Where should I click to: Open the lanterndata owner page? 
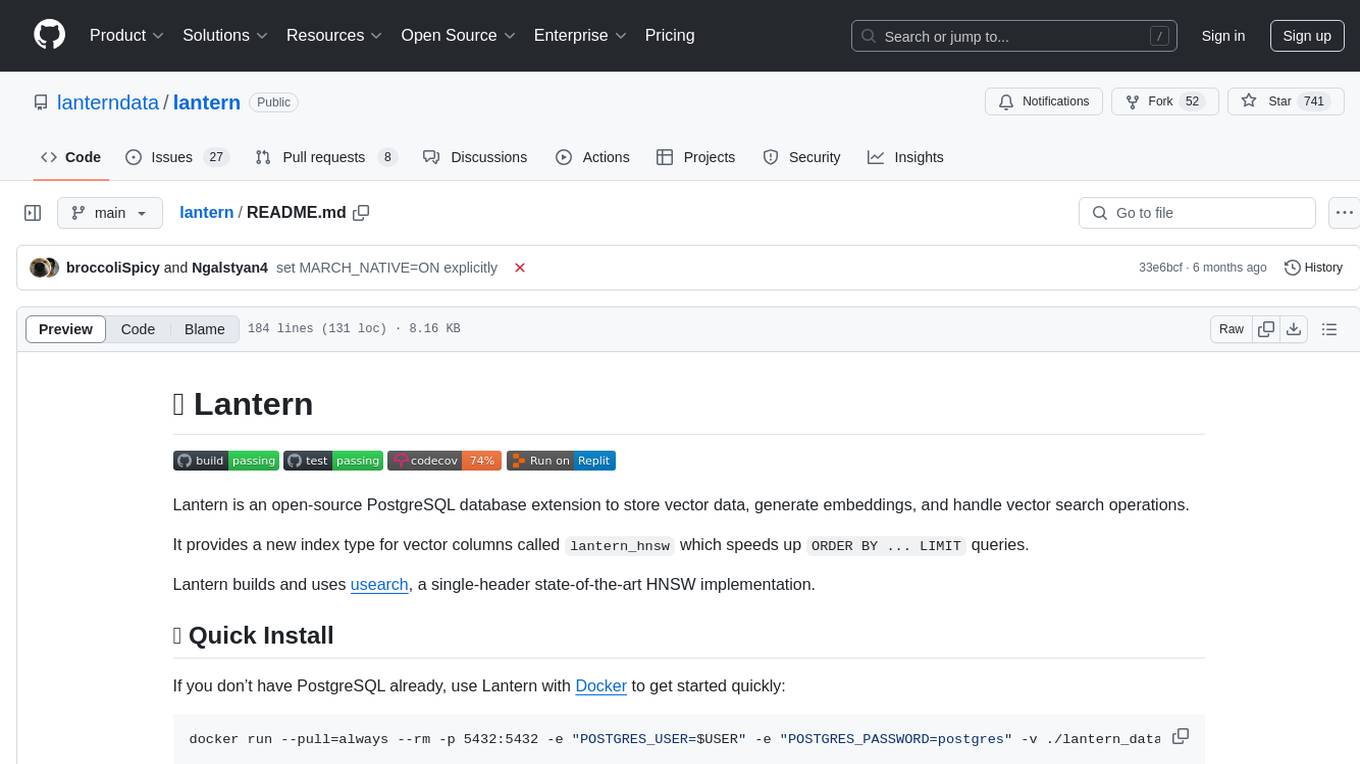[x=108, y=102]
